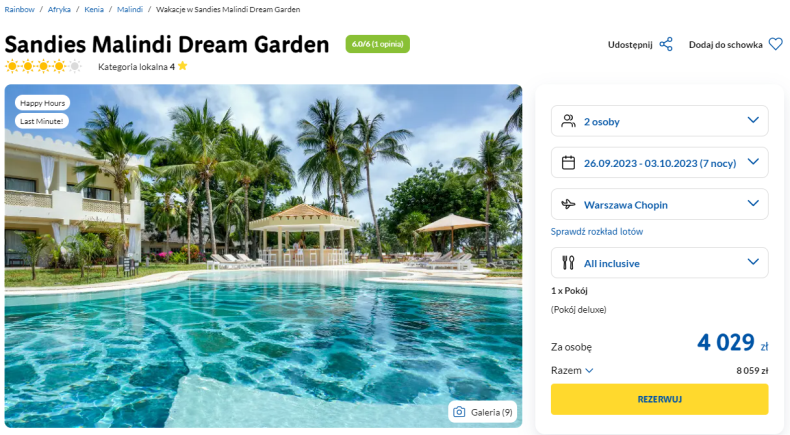
Task: Click the camera icon in the Galeria button
Action: click(459, 412)
